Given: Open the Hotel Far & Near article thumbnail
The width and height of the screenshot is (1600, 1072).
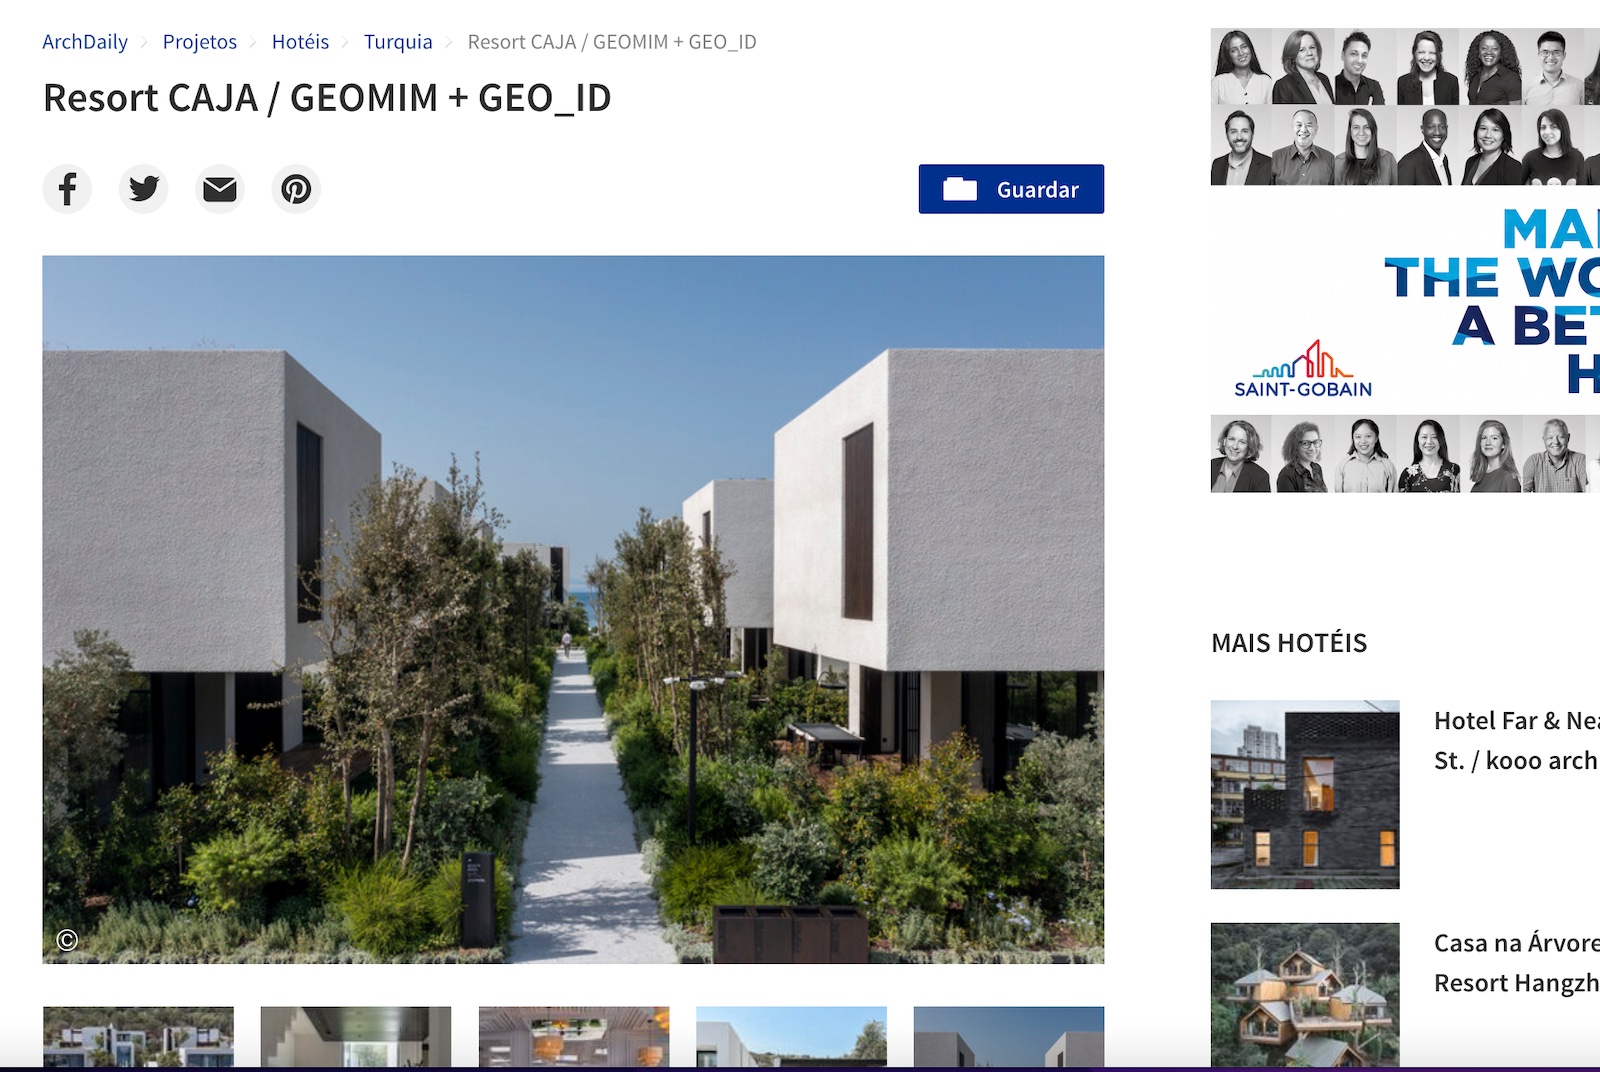Looking at the screenshot, I should pyautogui.click(x=1305, y=794).
